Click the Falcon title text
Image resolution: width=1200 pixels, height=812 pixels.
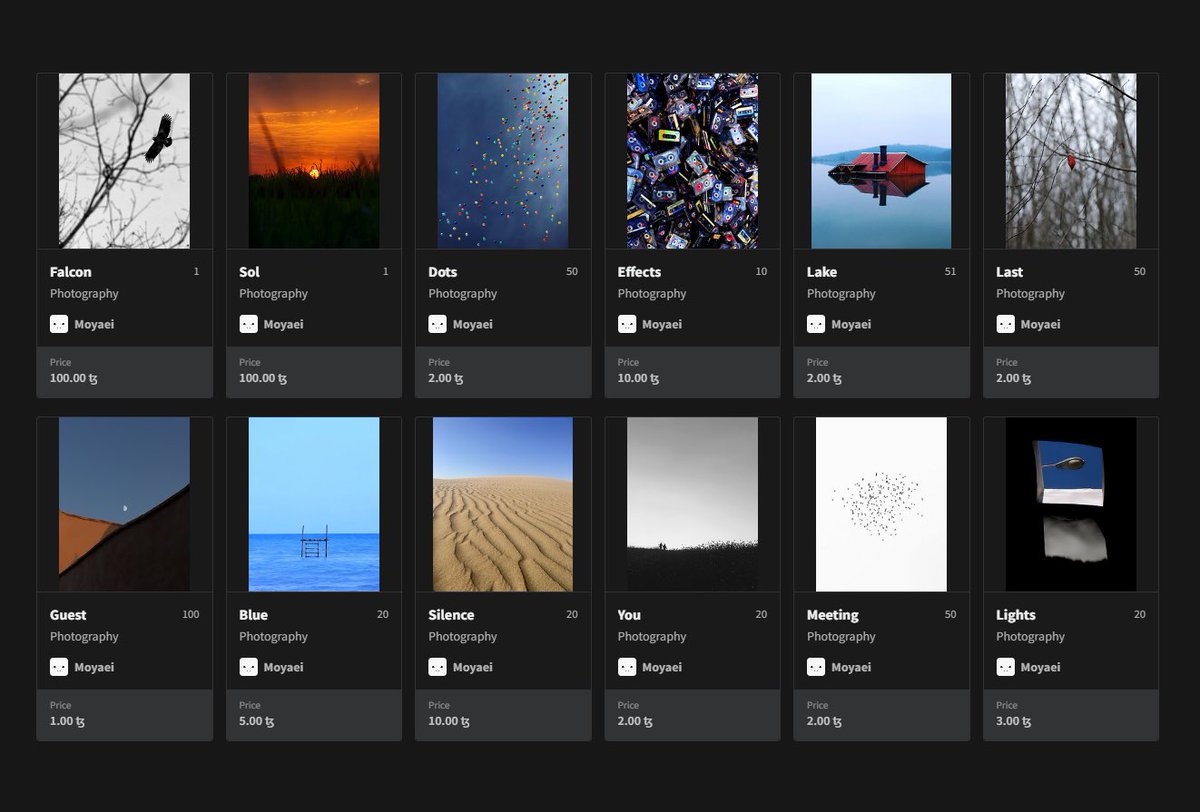(x=70, y=272)
